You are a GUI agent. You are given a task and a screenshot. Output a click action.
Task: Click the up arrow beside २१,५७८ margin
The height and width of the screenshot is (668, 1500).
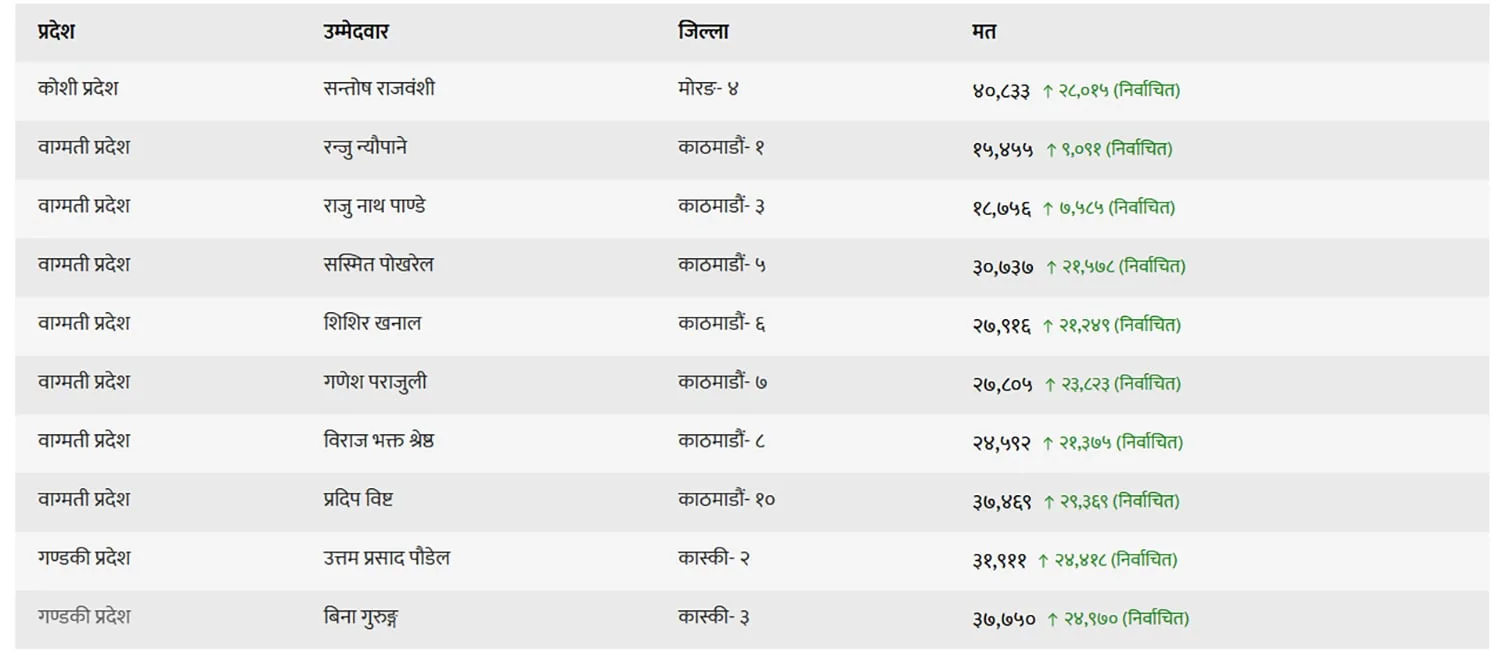[x=1051, y=267]
